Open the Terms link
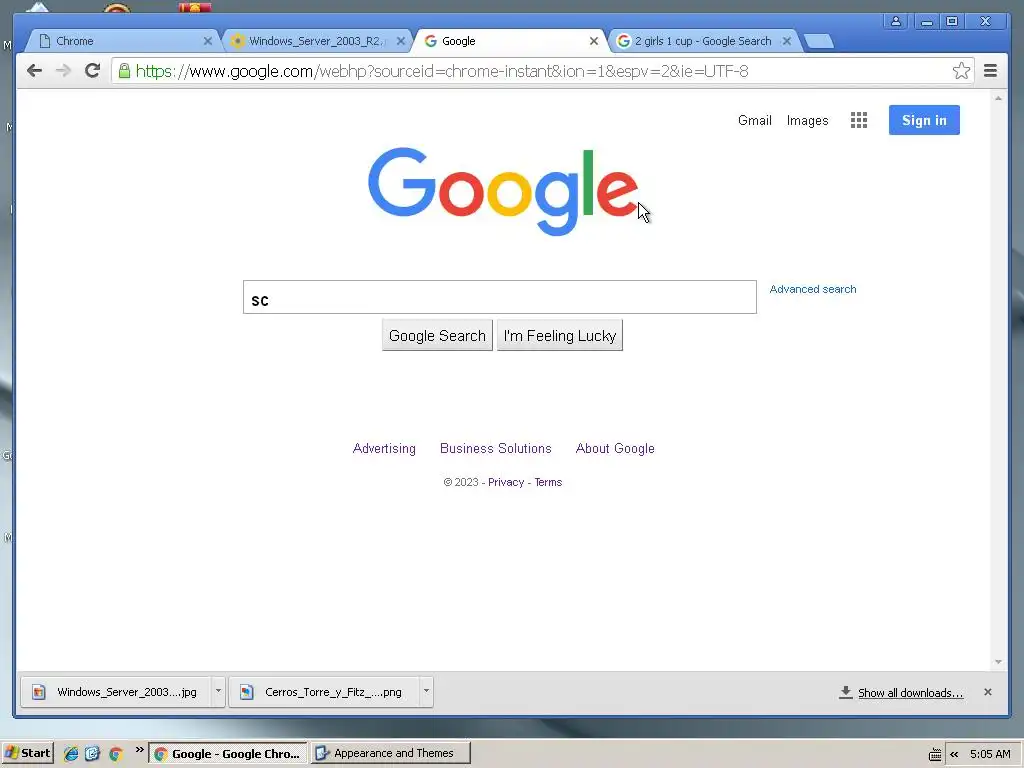 point(548,482)
